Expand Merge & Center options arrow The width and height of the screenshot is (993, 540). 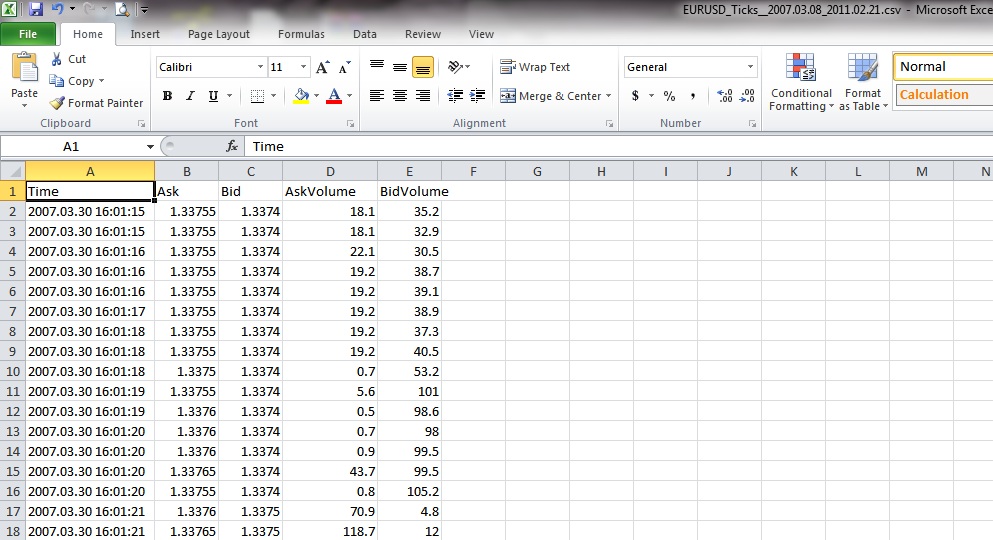pos(609,96)
